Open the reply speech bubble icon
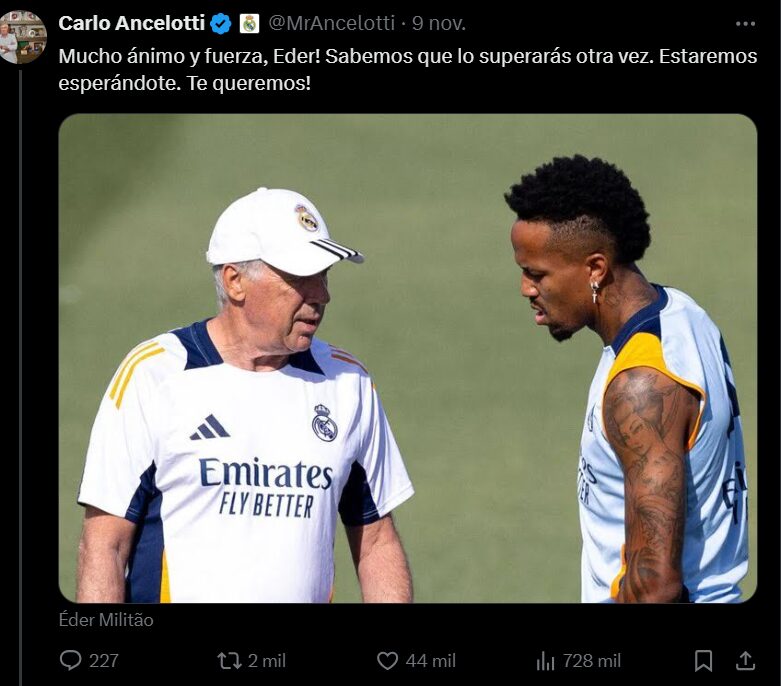Image resolution: width=781 pixels, height=686 pixels. pos(70,661)
